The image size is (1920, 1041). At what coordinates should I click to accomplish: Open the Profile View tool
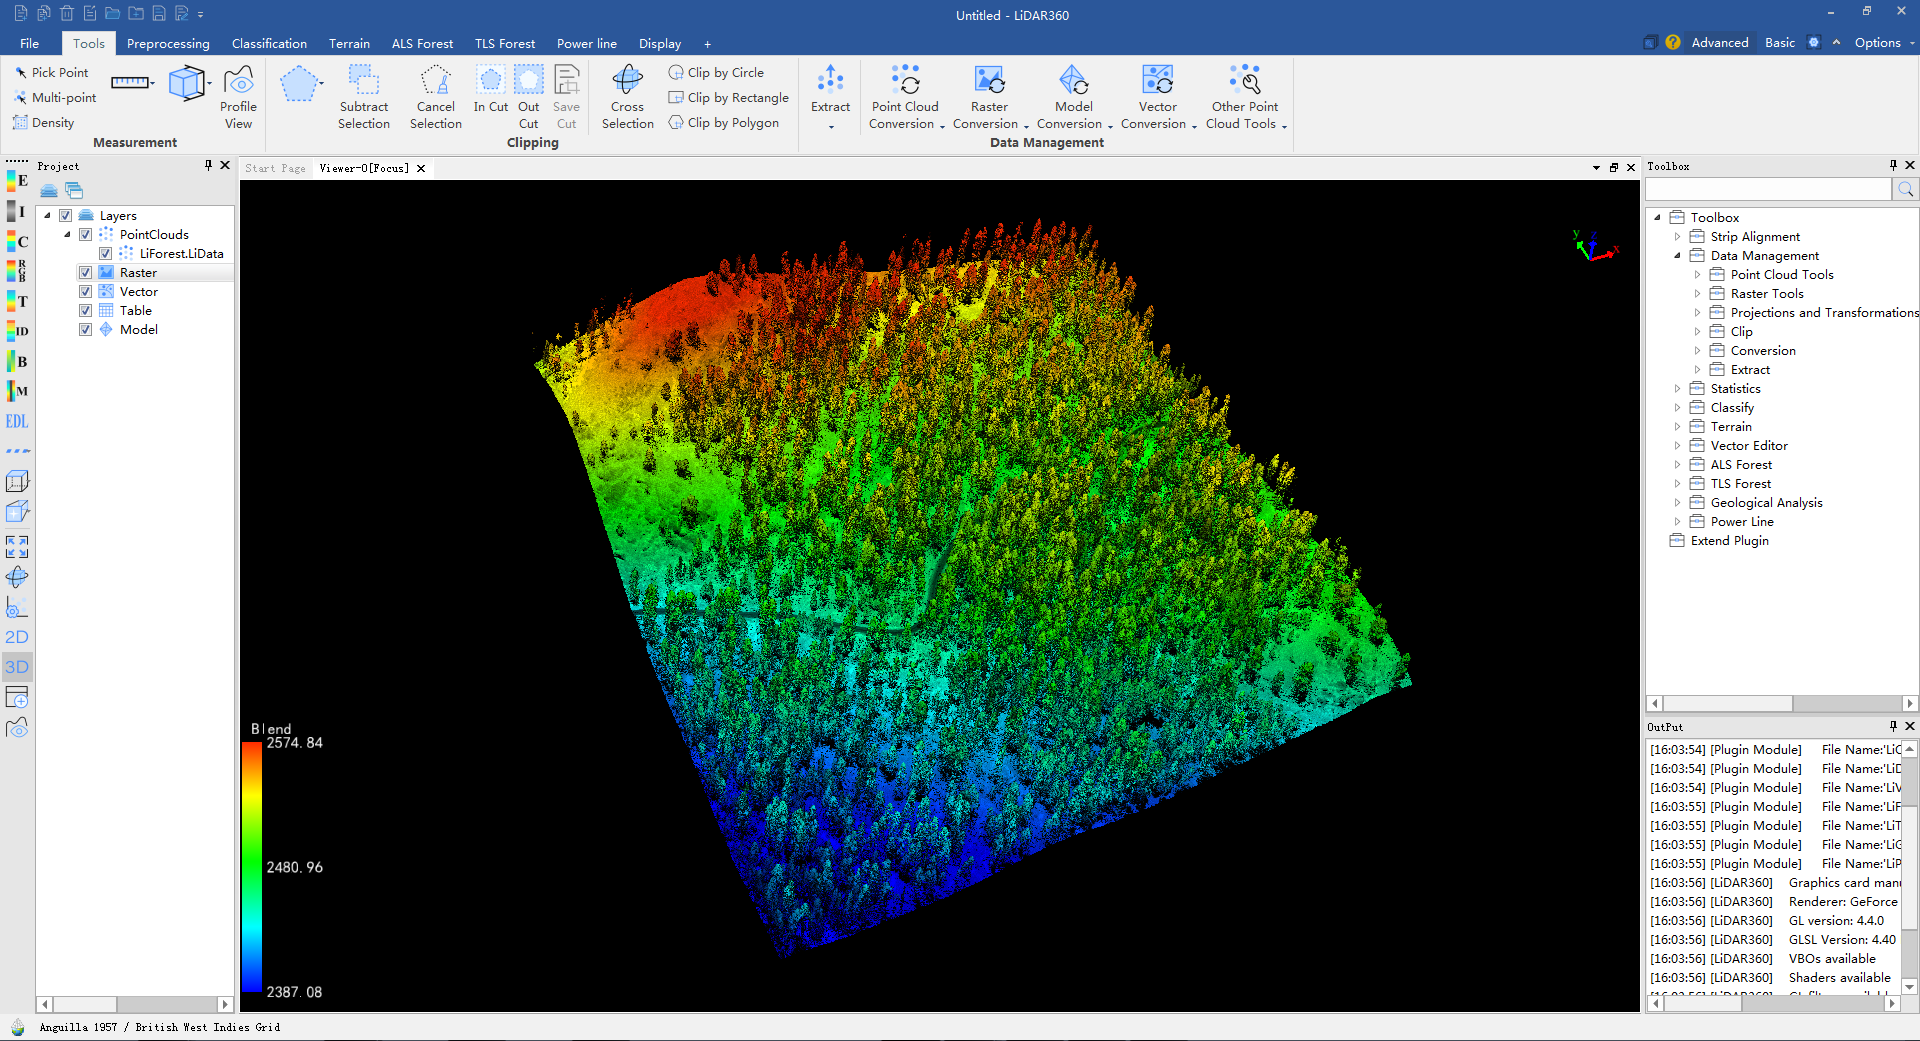(x=238, y=97)
